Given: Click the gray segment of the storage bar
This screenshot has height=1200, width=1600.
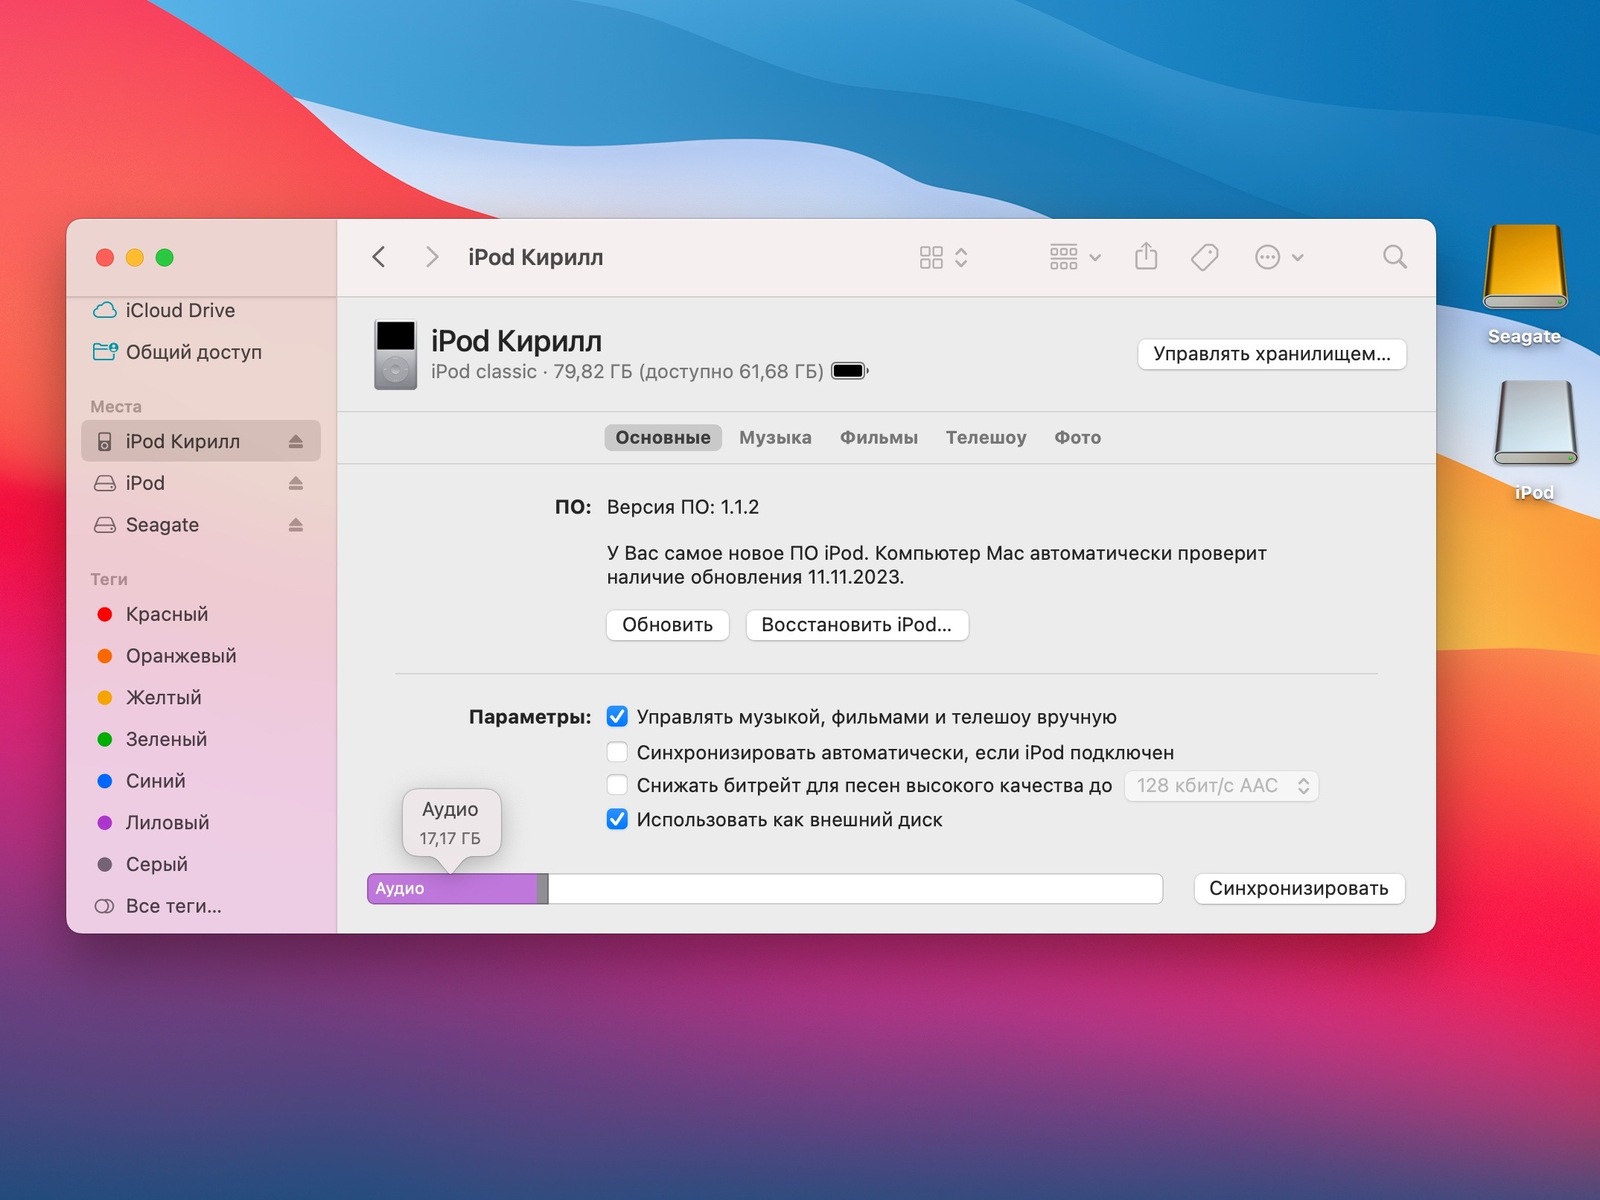Looking at the screenshot, I should [543, 889].
